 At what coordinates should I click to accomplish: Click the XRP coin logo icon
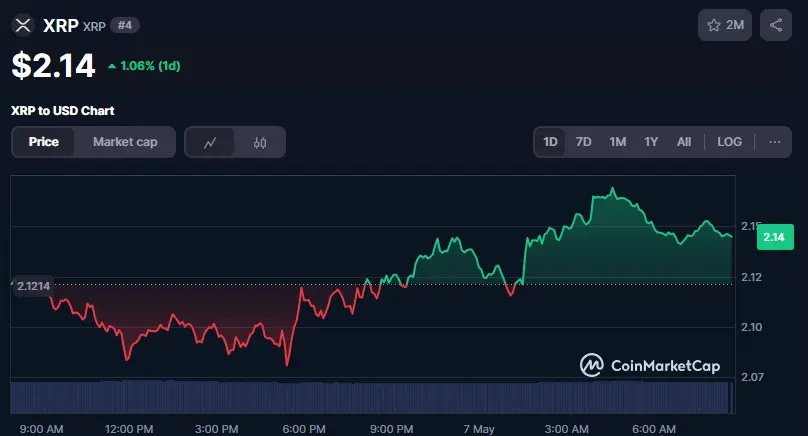23,25
